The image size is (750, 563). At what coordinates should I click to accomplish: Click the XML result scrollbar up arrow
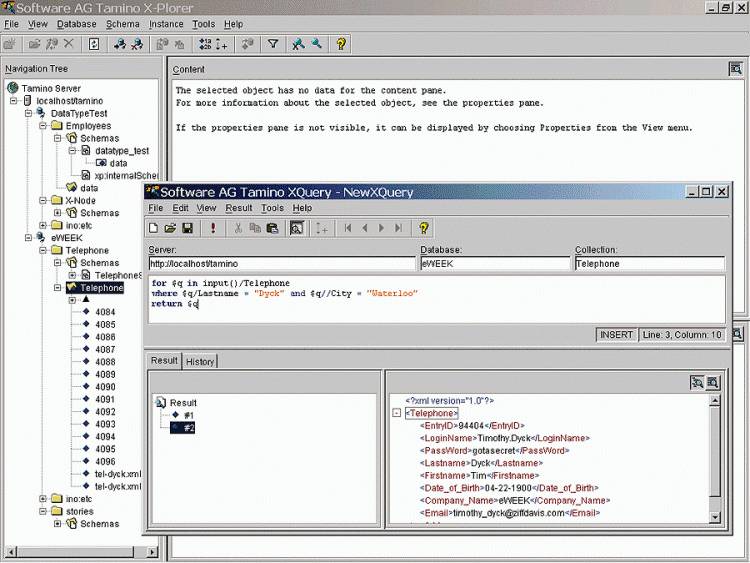pyautogui.click(x=715, y=401)
